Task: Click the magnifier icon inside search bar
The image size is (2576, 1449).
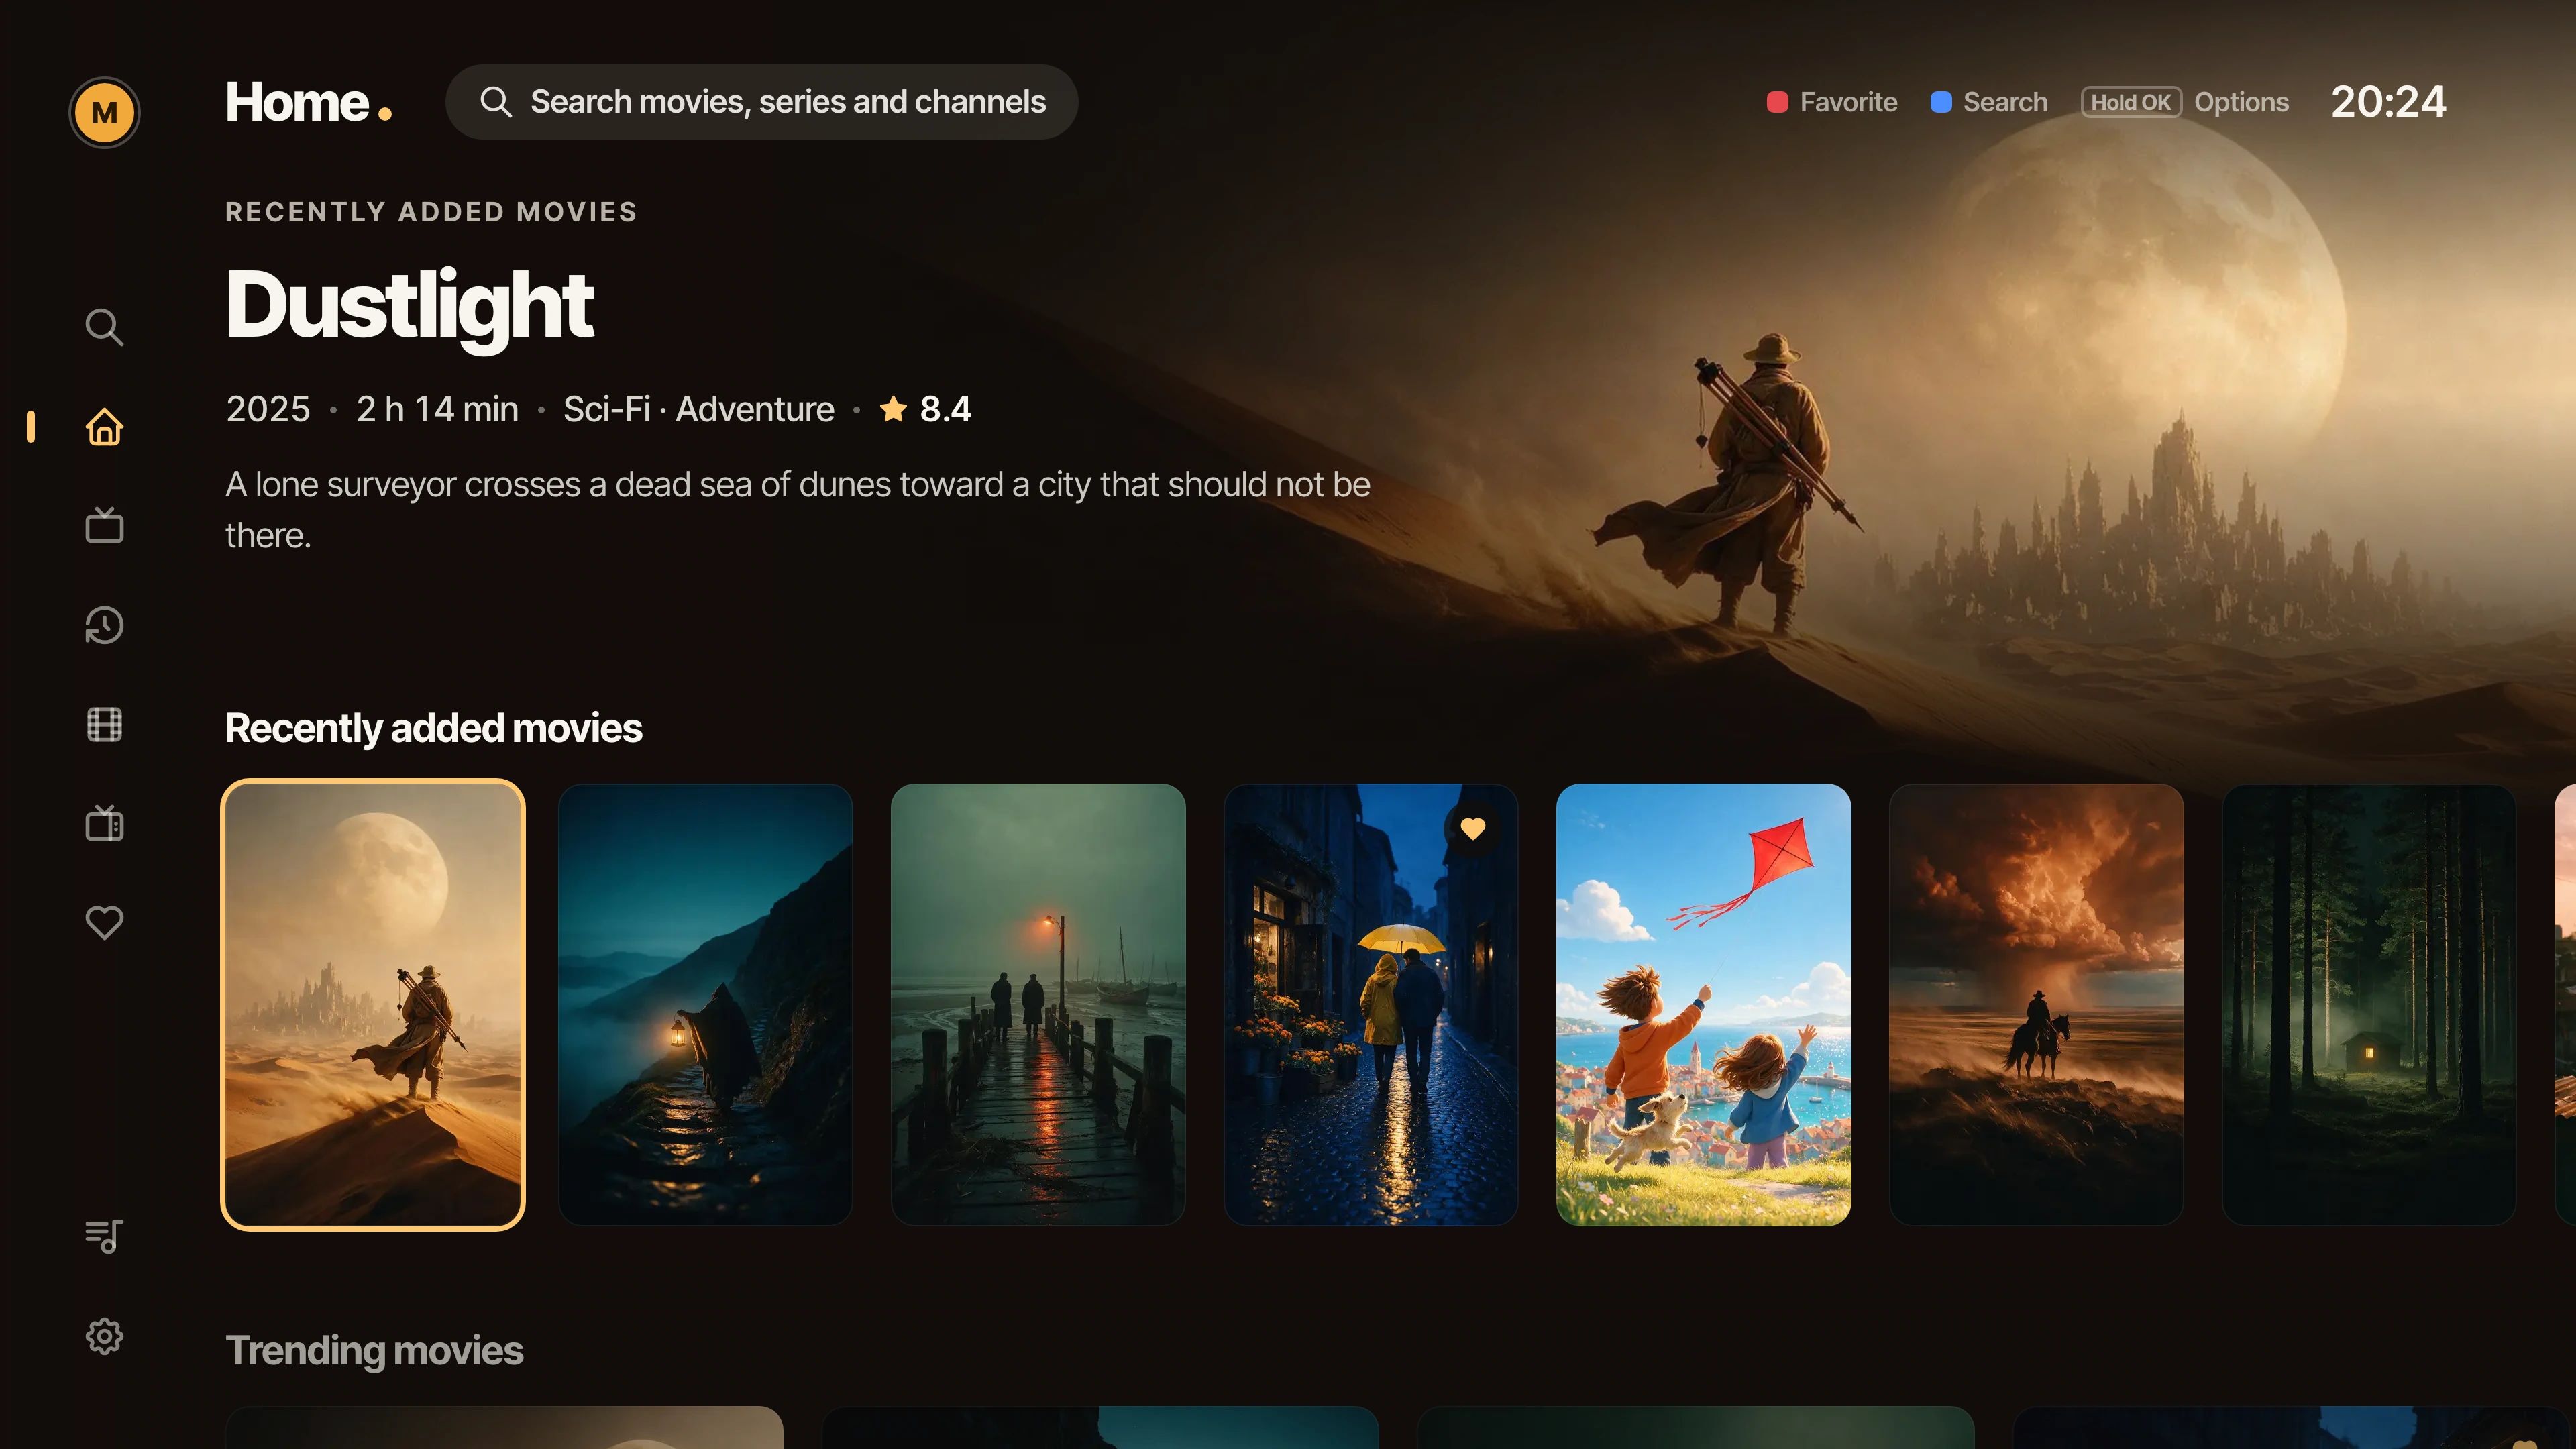Action: tap(496, 102)
